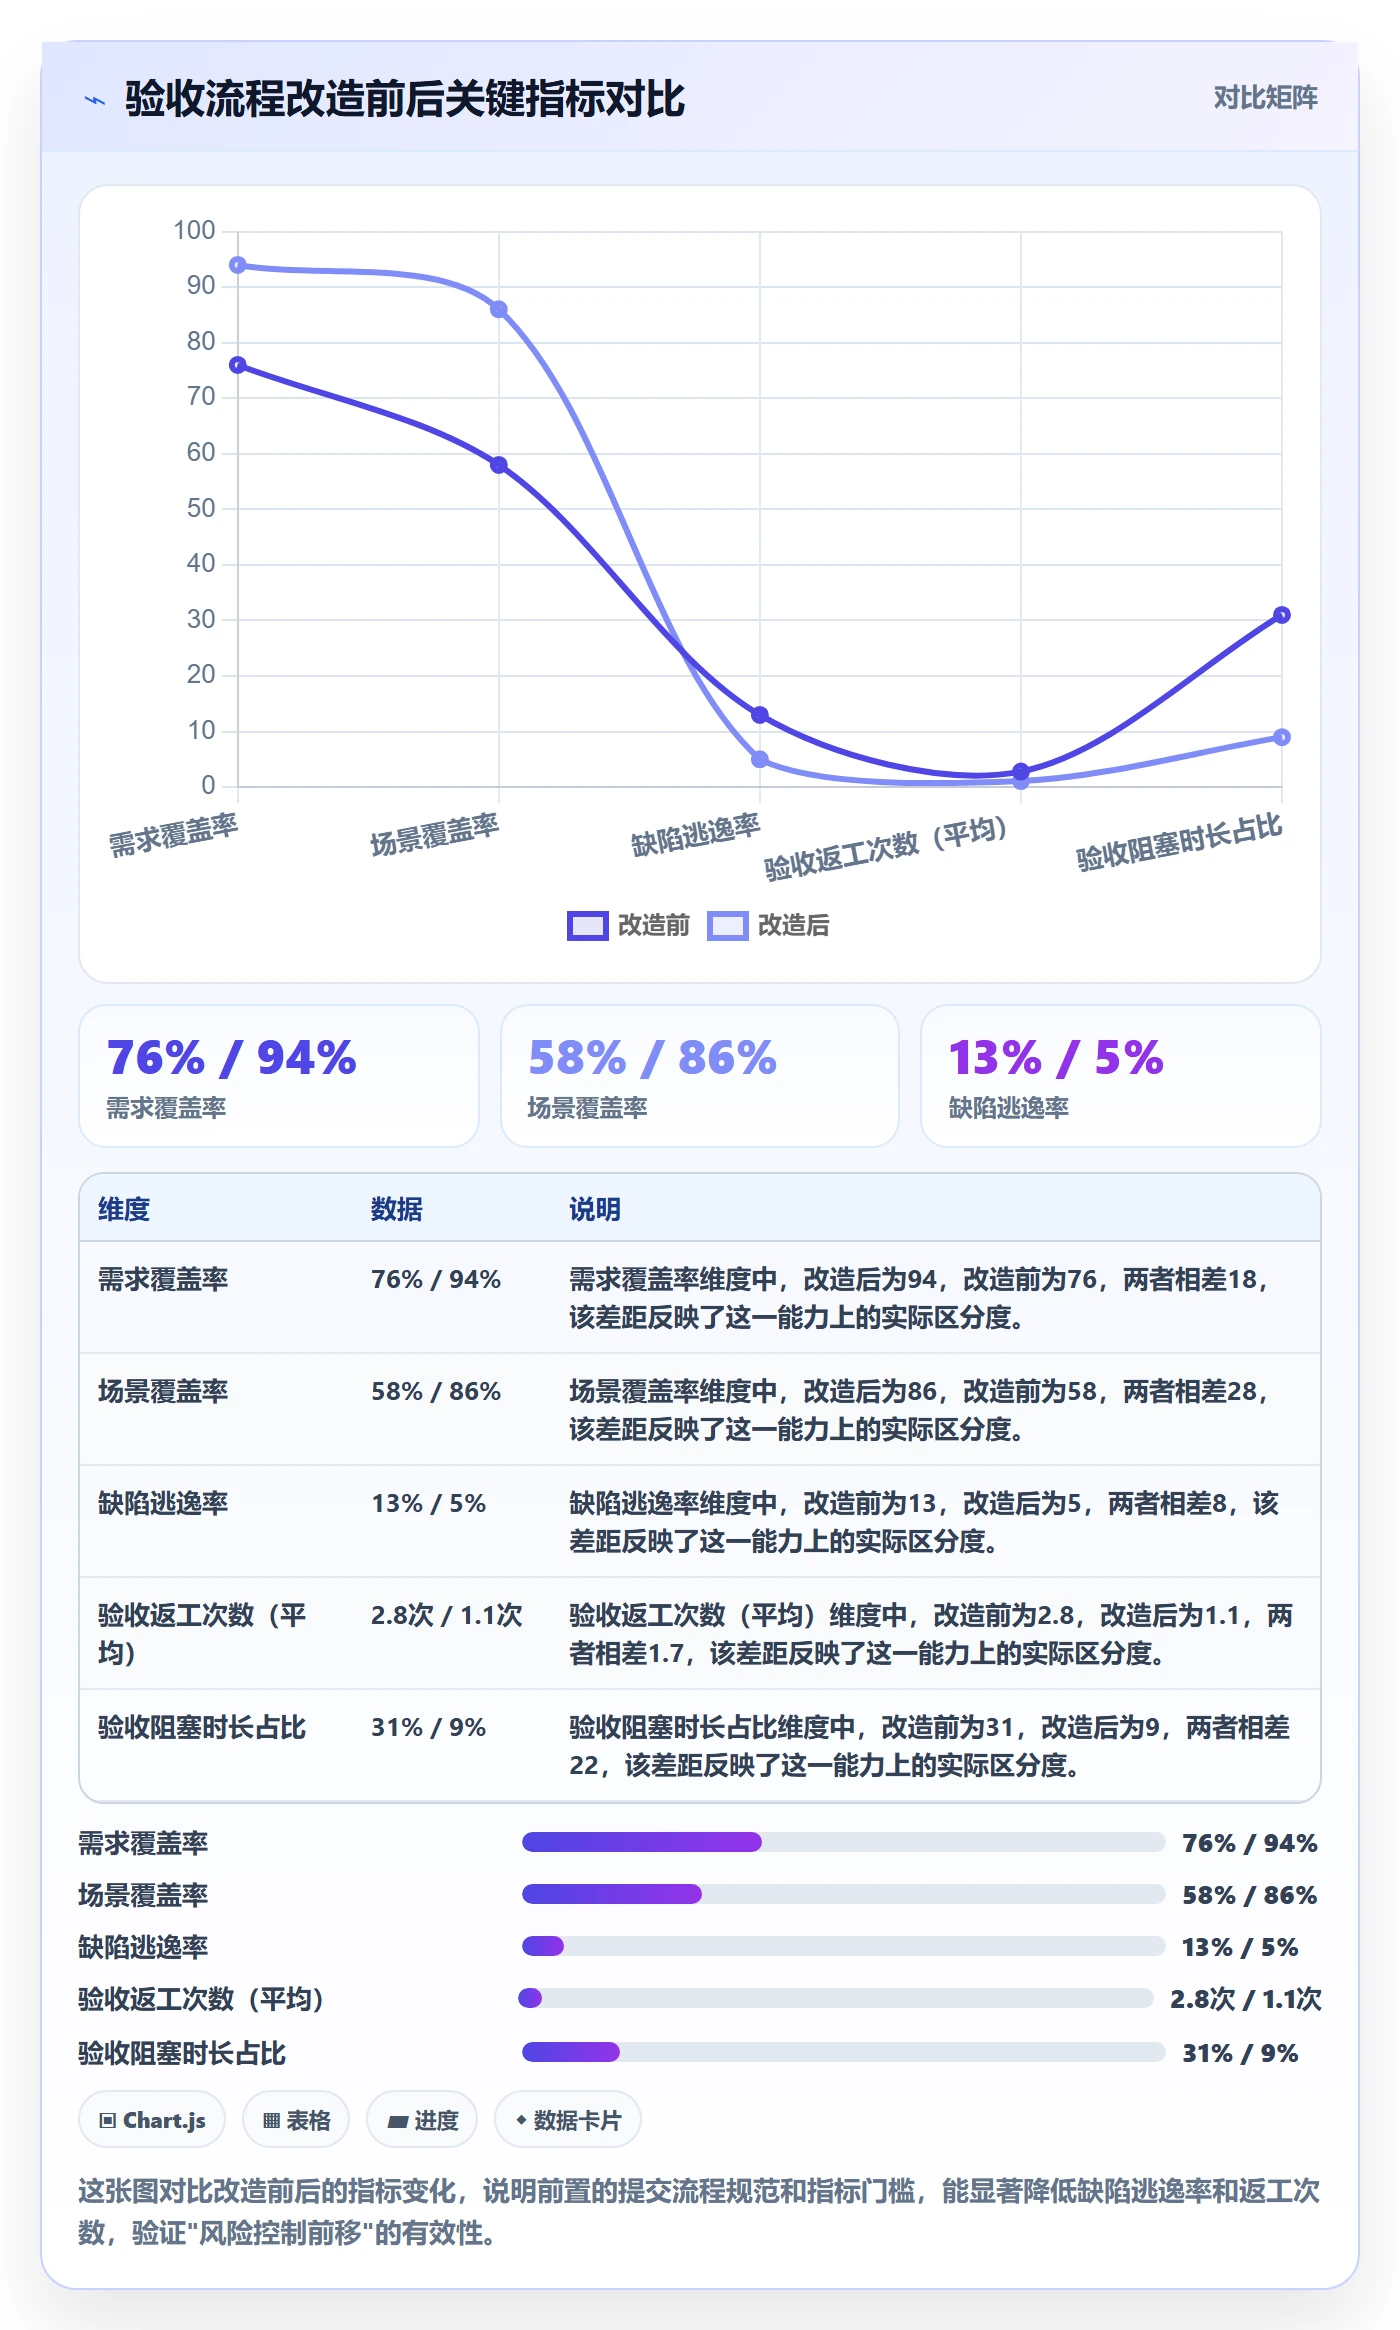Click the 表格 tag chip

click(296, 2119)
